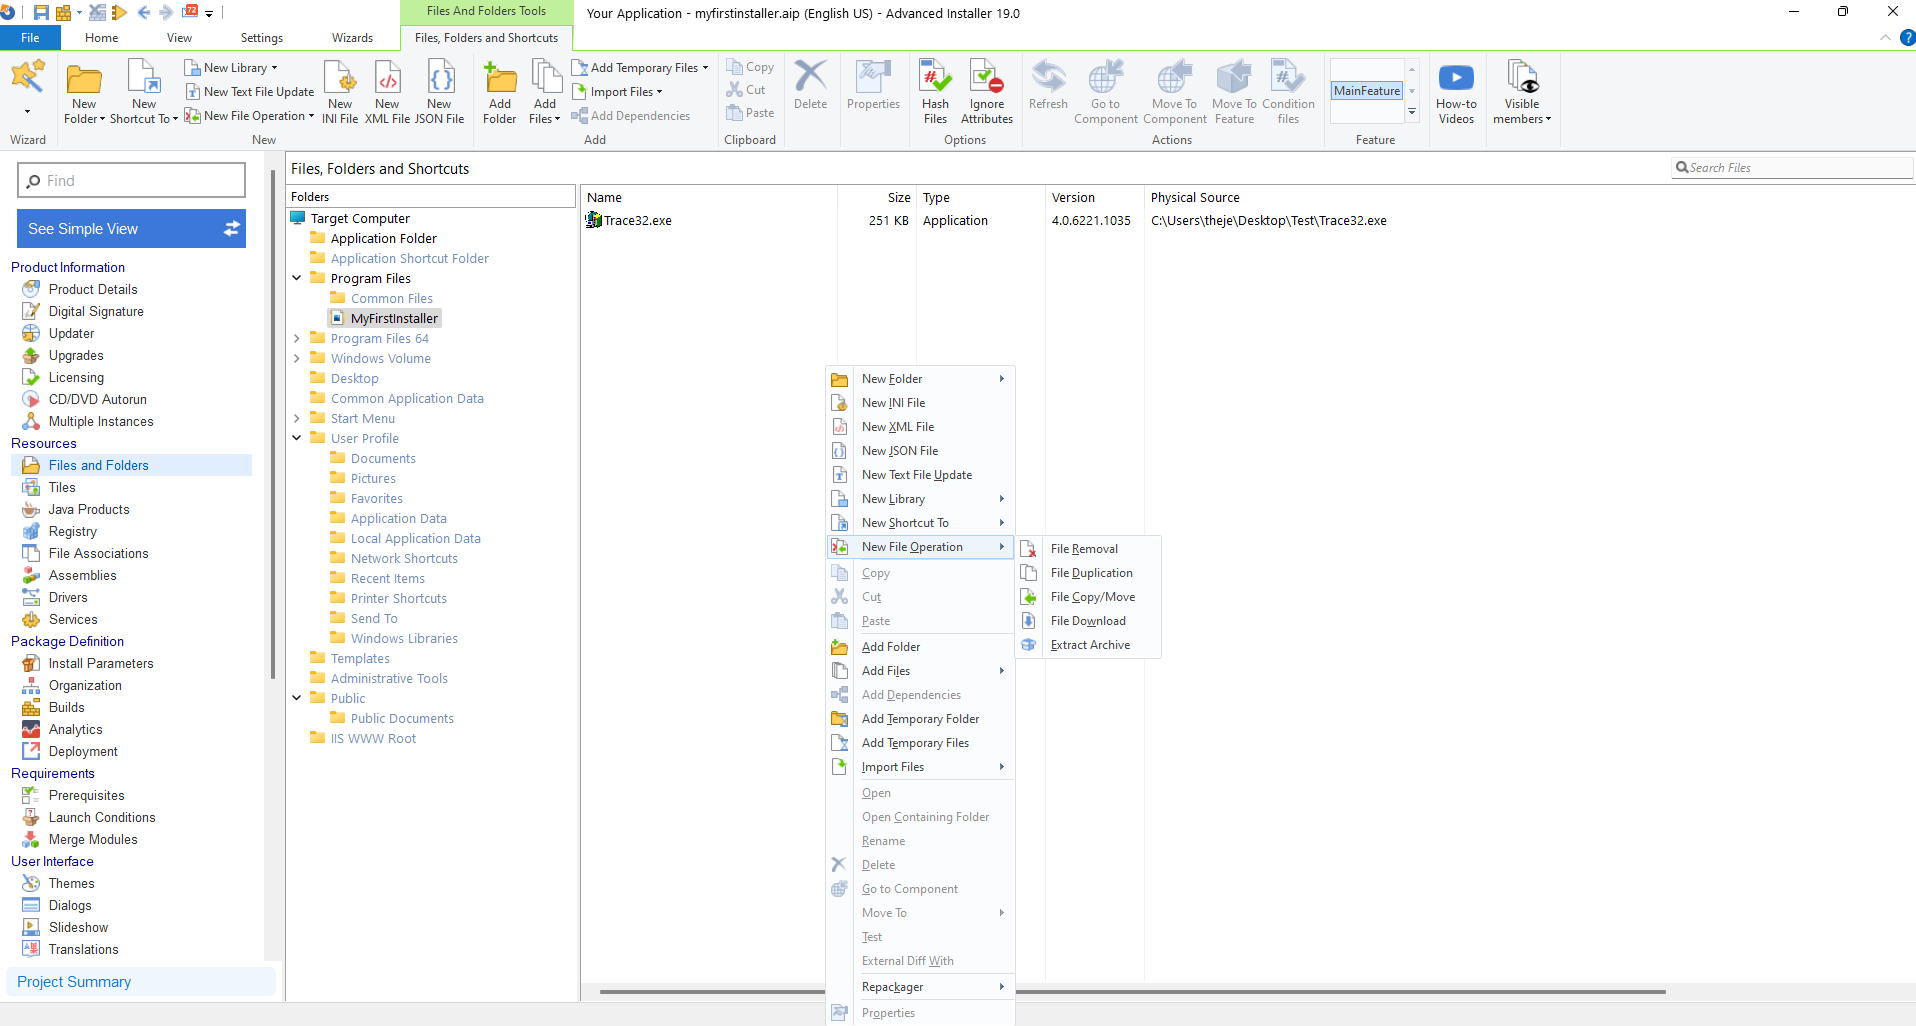Toggle See Simple View
1916x1026 pixels.
click(x=131, y=229)
